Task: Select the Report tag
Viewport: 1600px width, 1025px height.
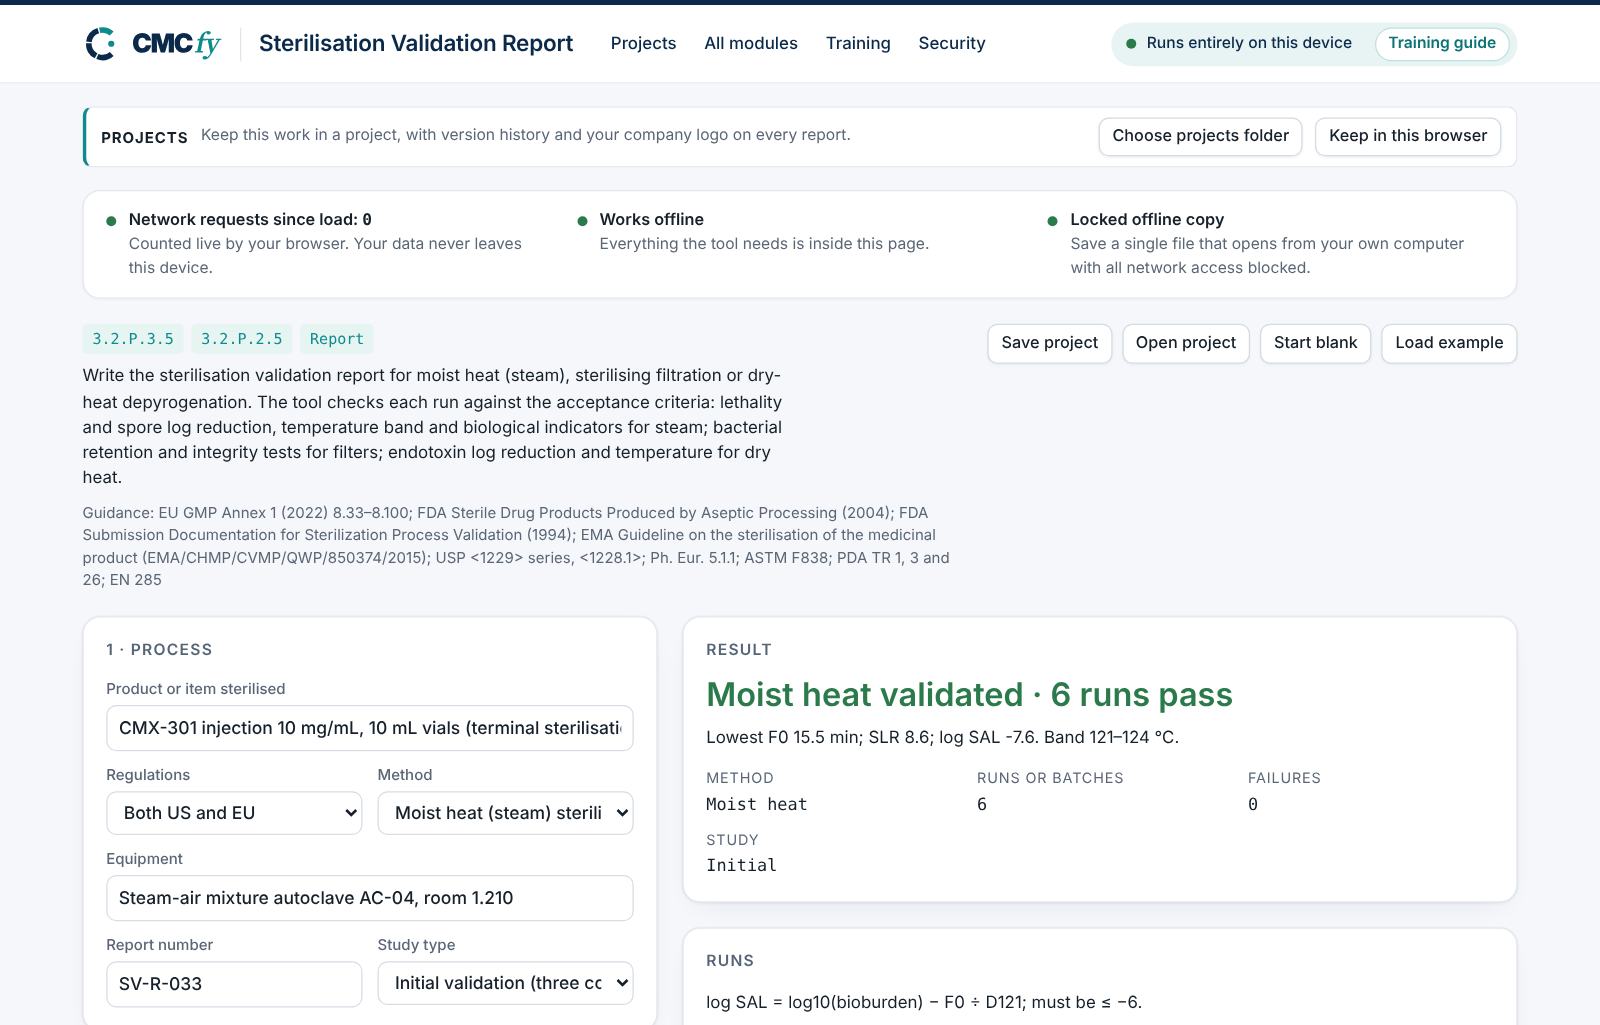Action: click(x=337, y=339)
